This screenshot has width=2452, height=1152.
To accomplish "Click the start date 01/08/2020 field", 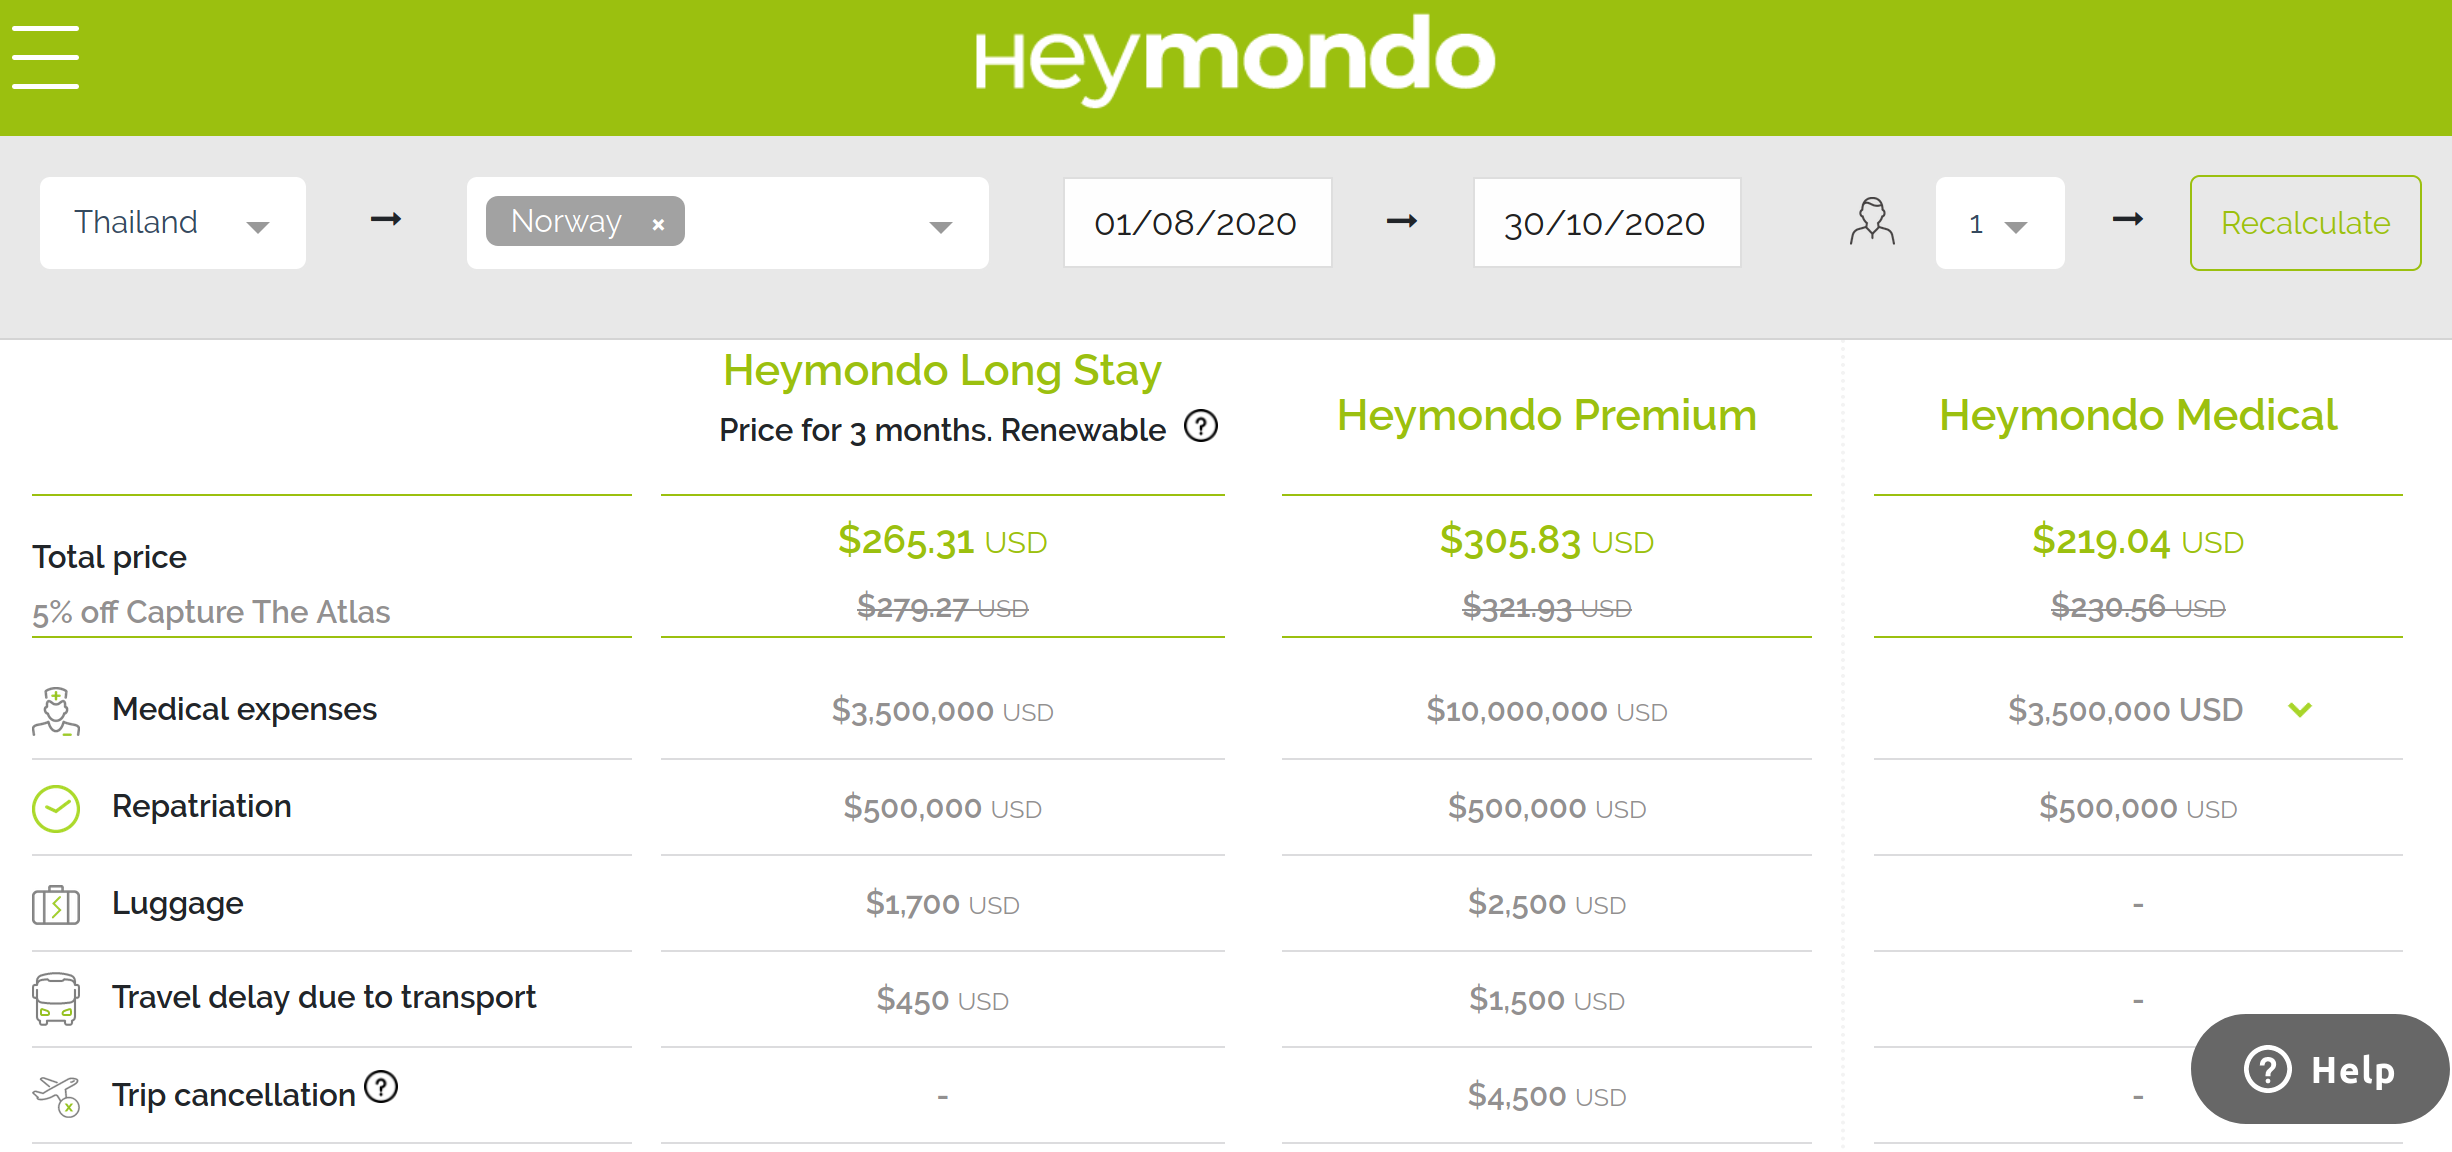I will [x=1197, y=223].
